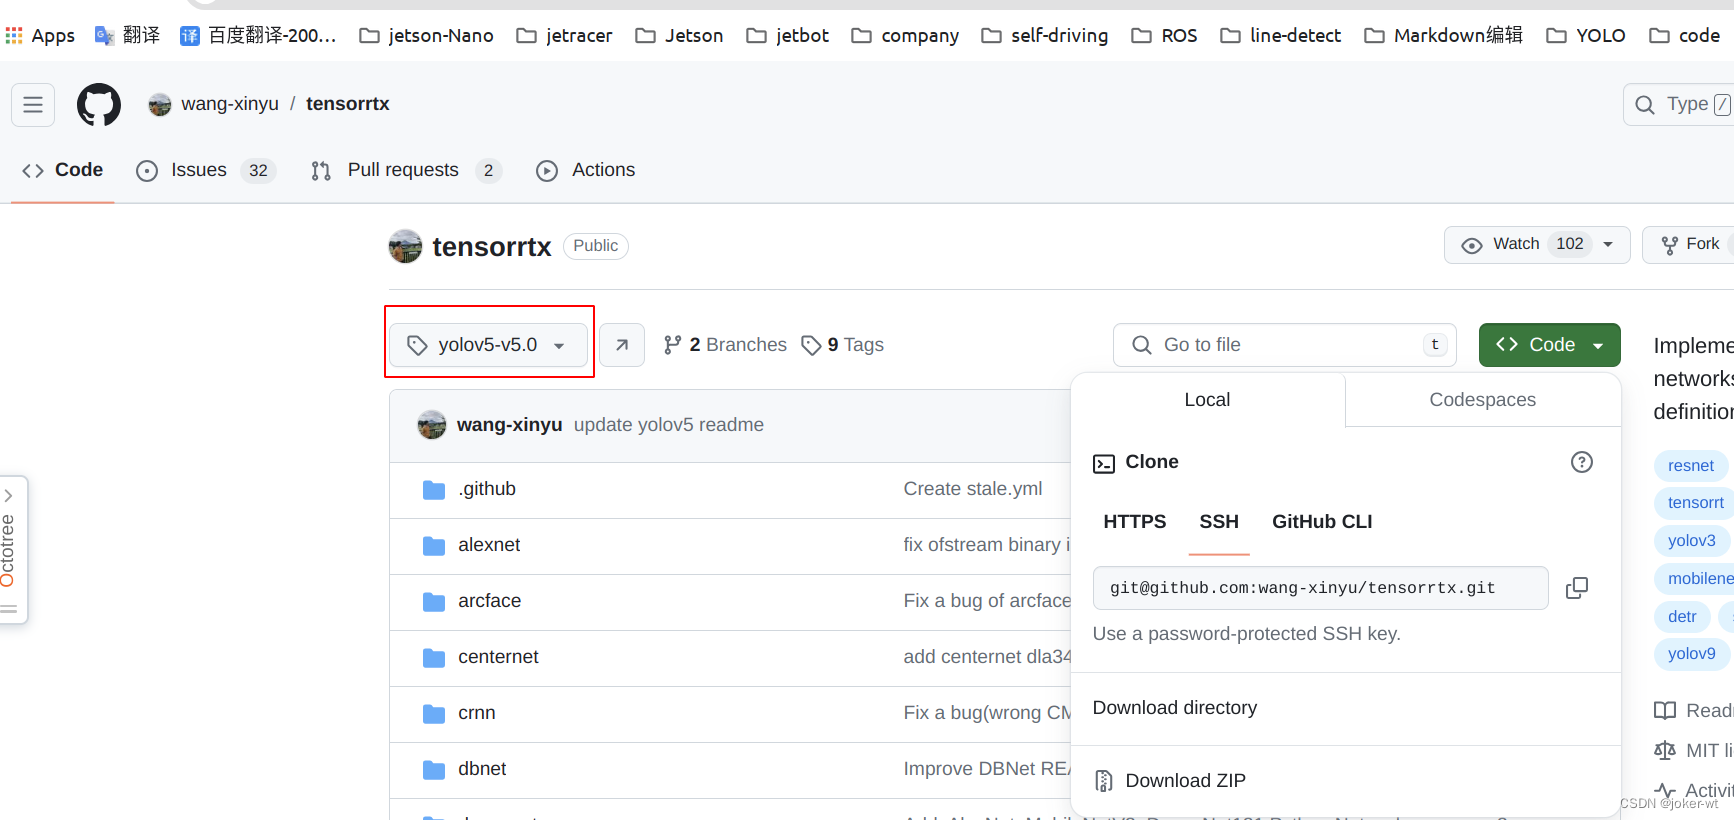Open the Readme link with book icon
This screenshot has height=820, width=1734.
pos(1694,711)
